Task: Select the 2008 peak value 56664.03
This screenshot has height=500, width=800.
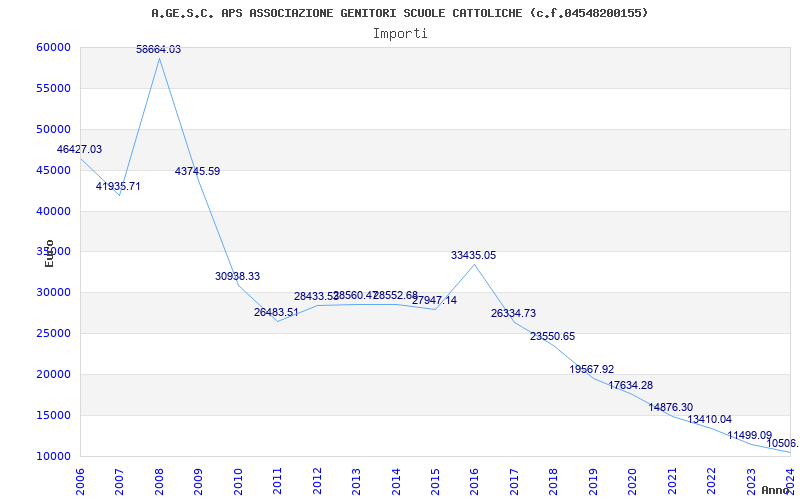Action: tap(159, 49)
